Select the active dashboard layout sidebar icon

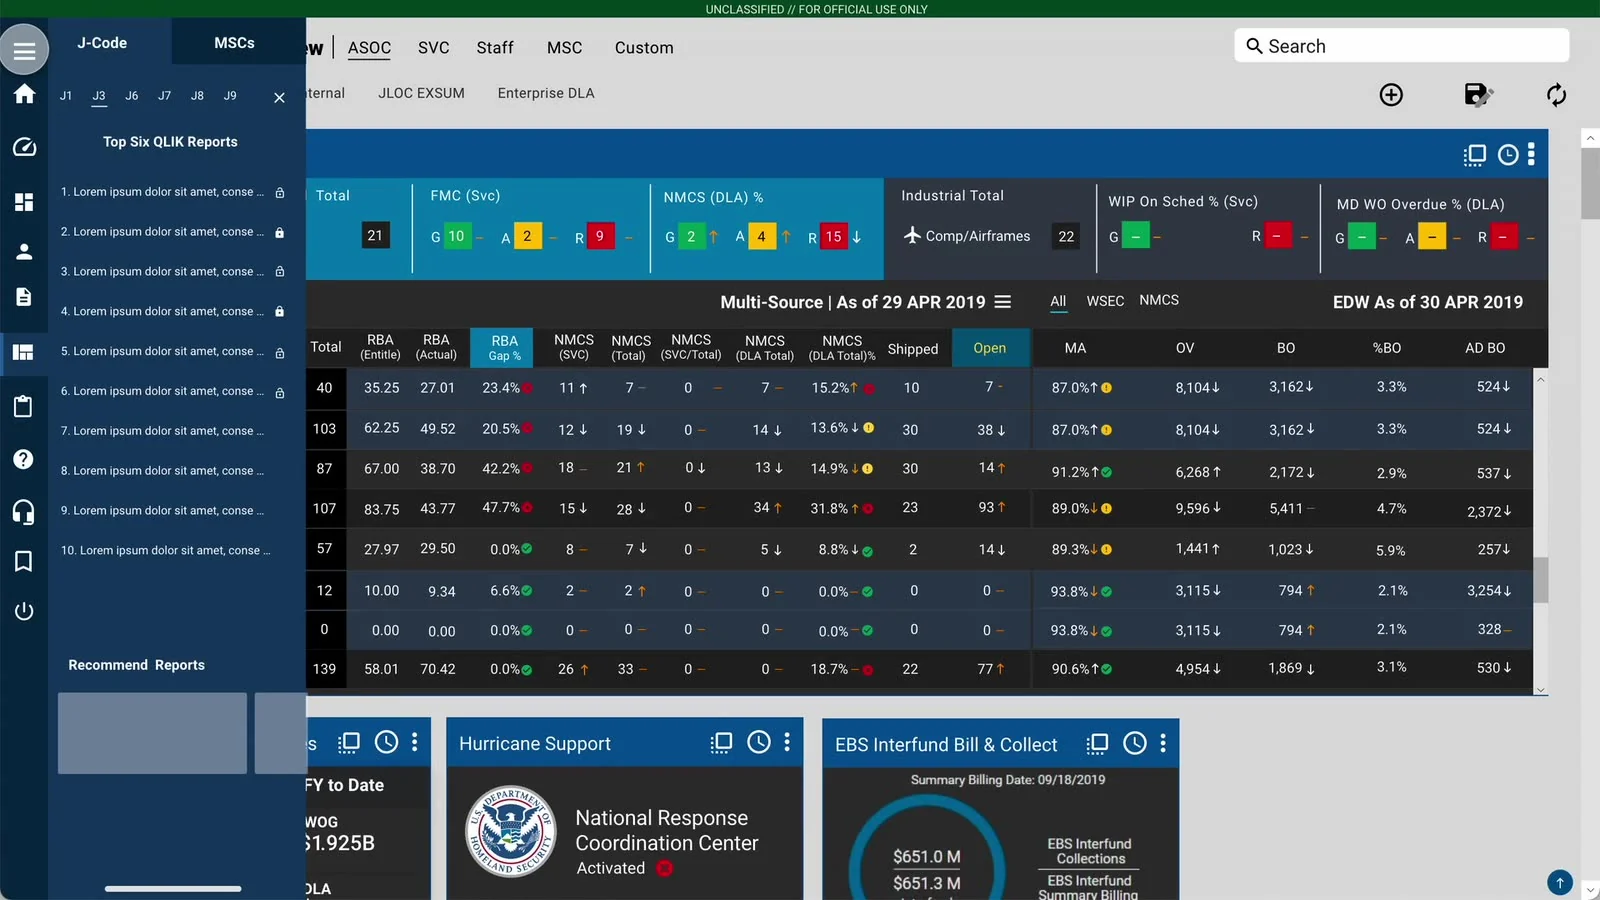pyautogui.click(x=24, y=352)
